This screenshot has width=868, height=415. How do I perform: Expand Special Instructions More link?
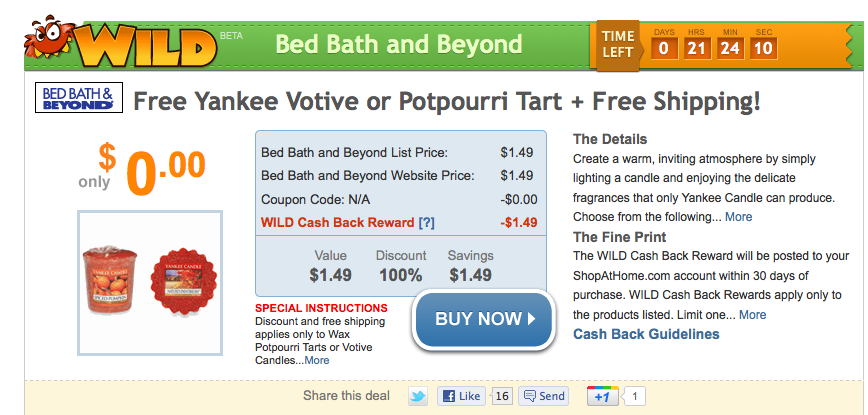pos(316,360)
